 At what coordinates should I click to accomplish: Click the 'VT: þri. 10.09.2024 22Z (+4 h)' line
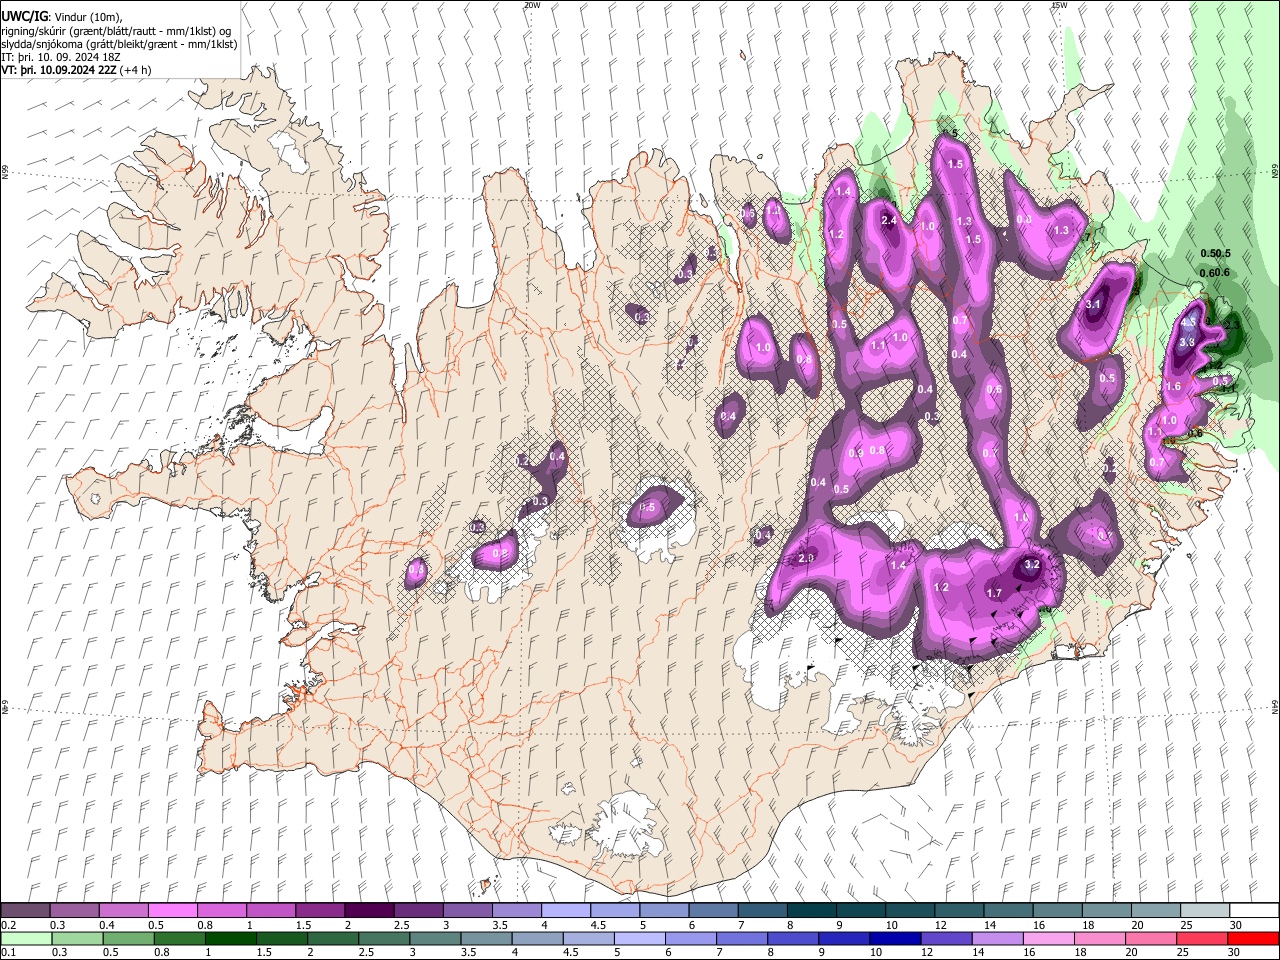click(76, 70)
